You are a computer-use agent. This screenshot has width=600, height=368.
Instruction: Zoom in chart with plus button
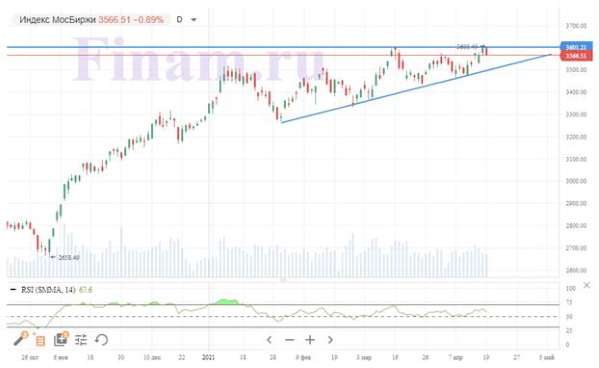click(310, 340)
